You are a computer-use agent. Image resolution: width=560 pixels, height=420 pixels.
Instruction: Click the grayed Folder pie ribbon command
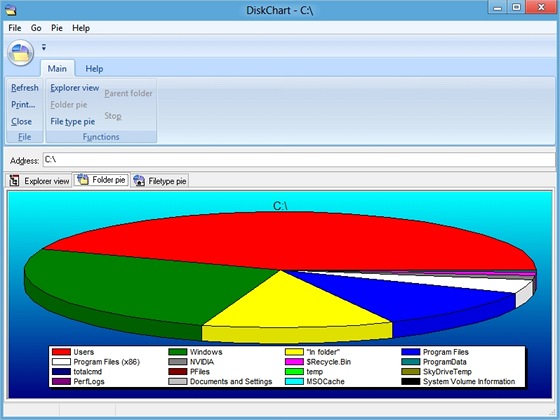69,105
